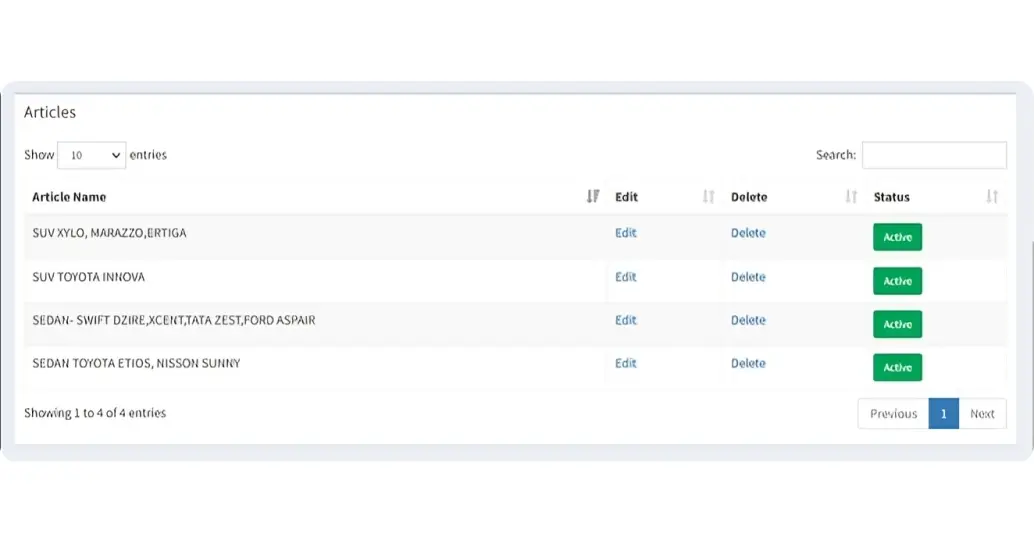Go to page 1 in pagination
Viewport: 1034px width, 543px height.
(x=943, y=413)
